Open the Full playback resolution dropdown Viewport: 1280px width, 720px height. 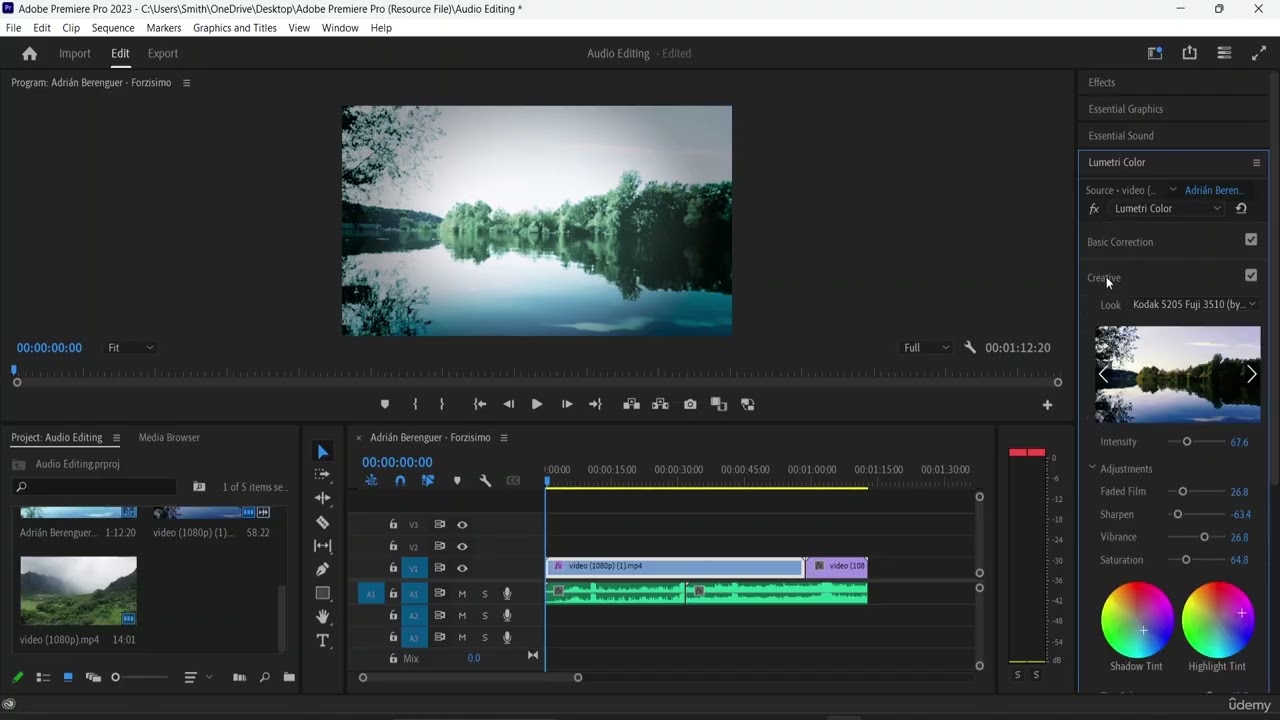coord(927,348)
